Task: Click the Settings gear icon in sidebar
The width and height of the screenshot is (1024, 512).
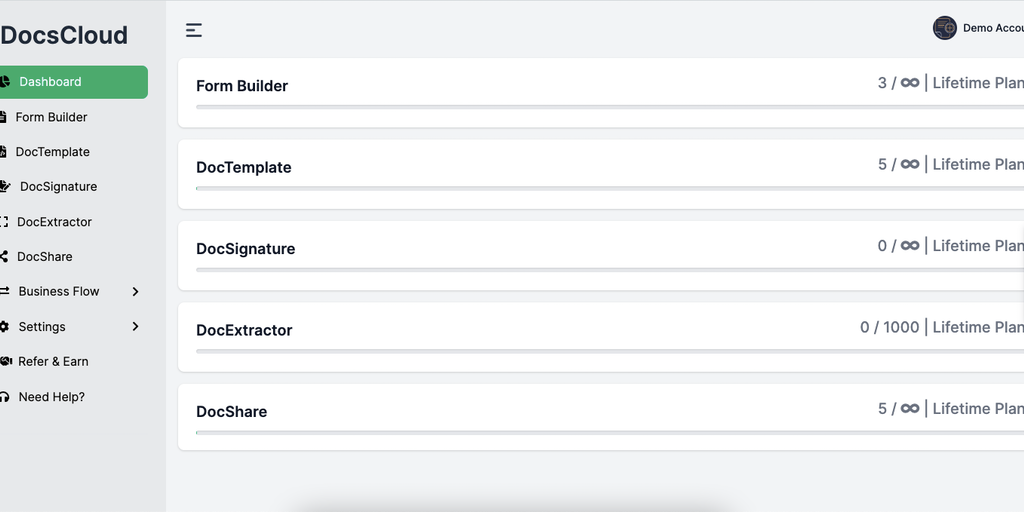Action: [x=5, y=327]
